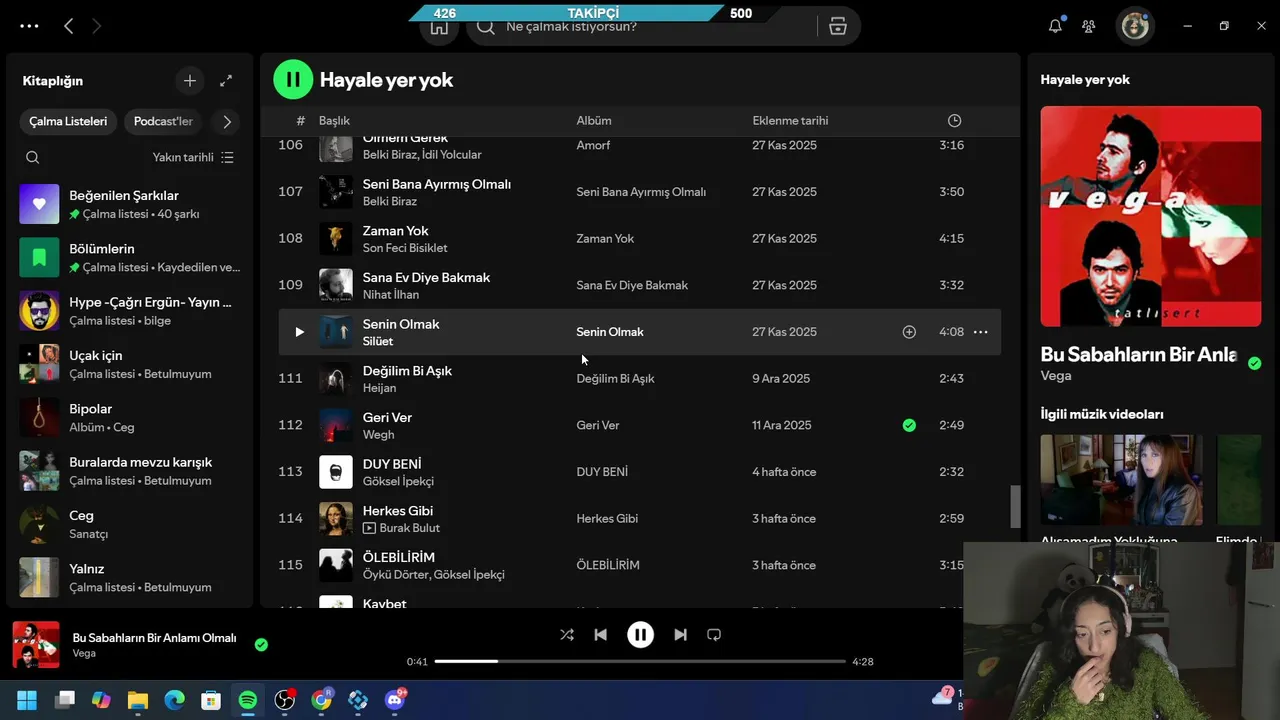Open now playing cover in player bar
Viewport: 1280px width, 720px height.
pos(36,645)
